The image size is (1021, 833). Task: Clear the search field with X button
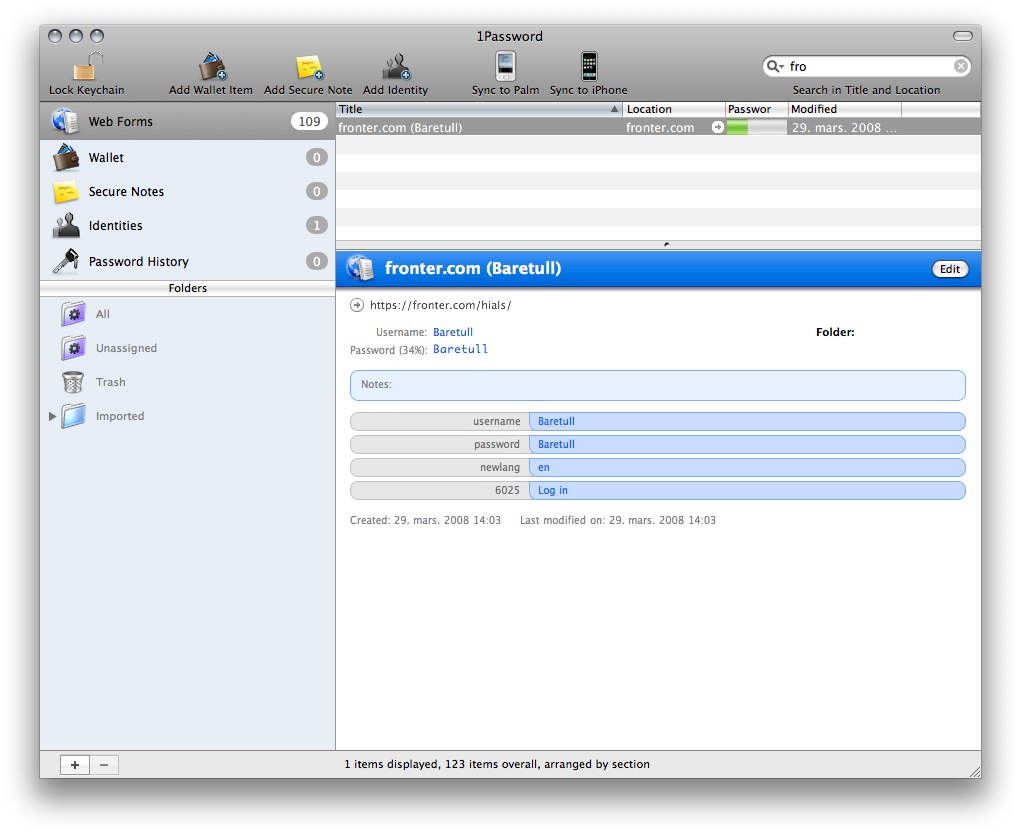(x=960, y=66)
